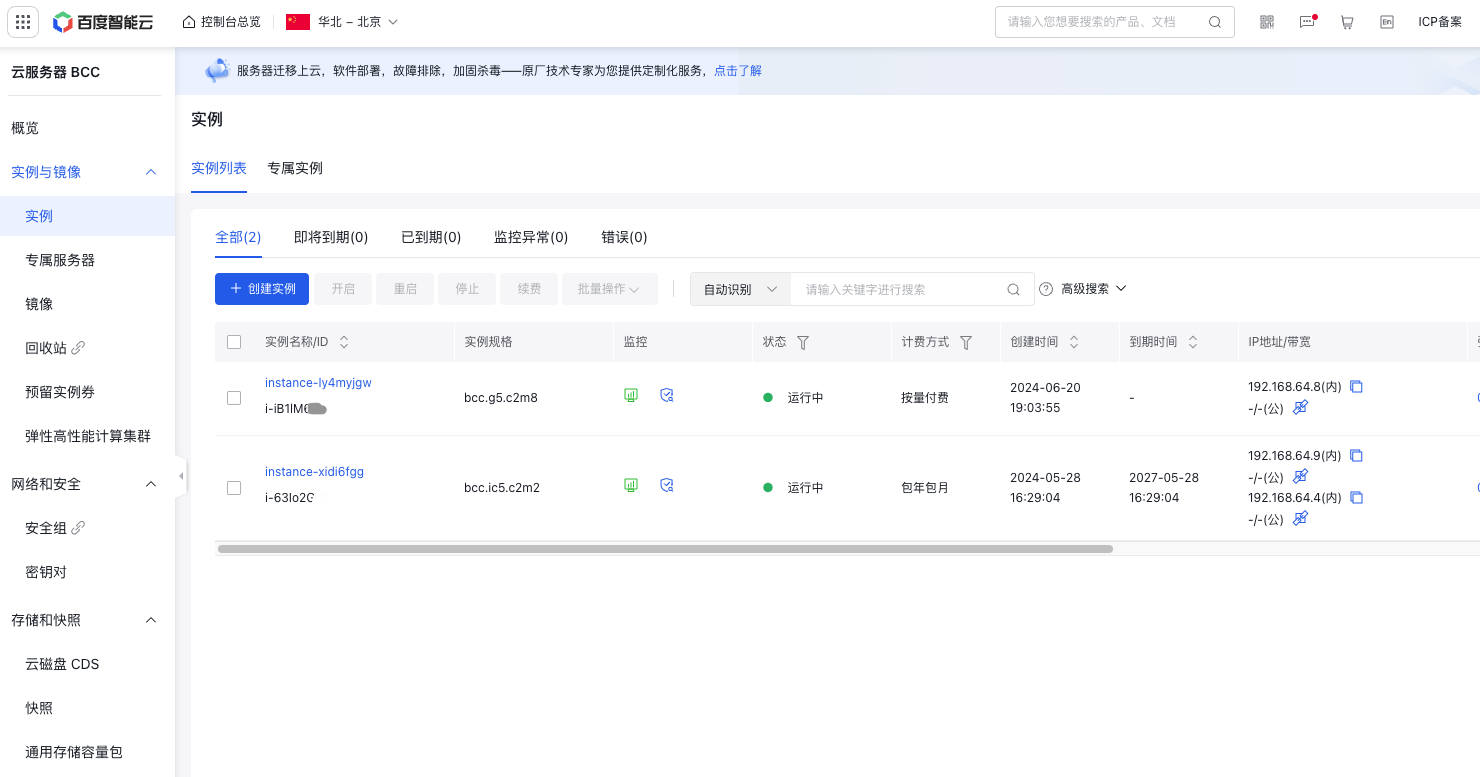Click the search magnifier in top search box

click(1215, 22)
